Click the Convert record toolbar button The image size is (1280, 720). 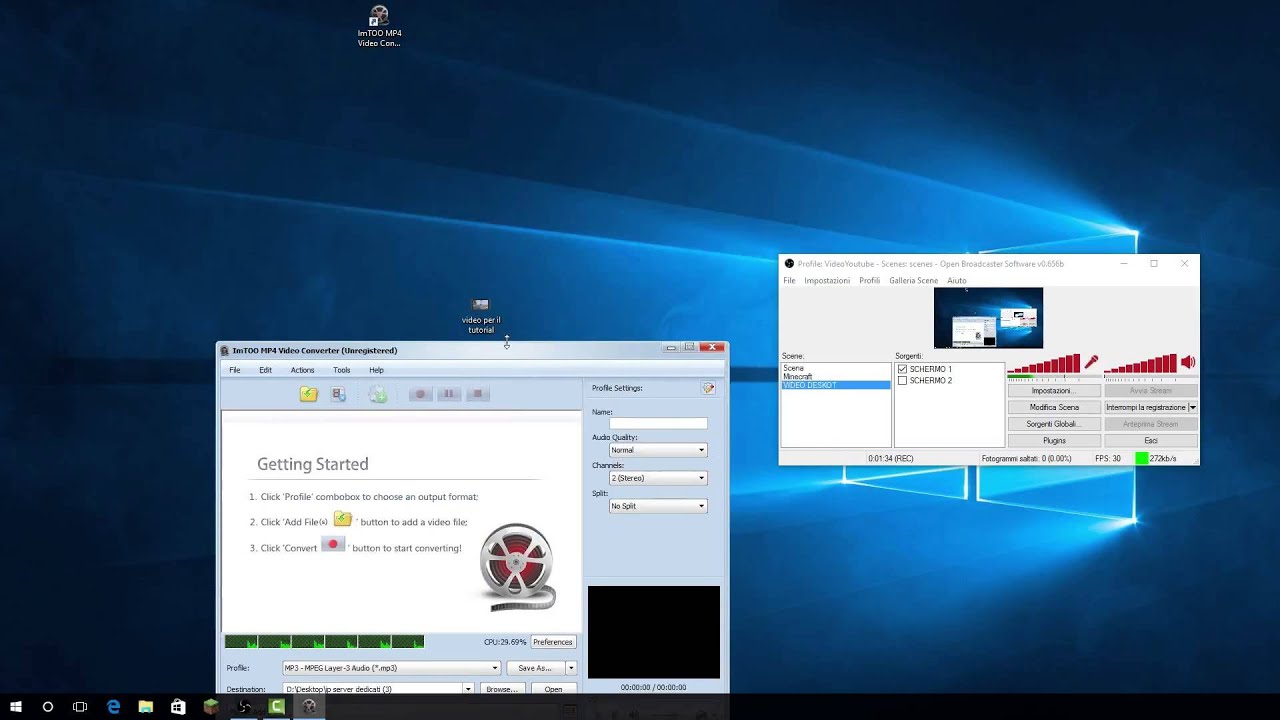(x=420, y=394)
